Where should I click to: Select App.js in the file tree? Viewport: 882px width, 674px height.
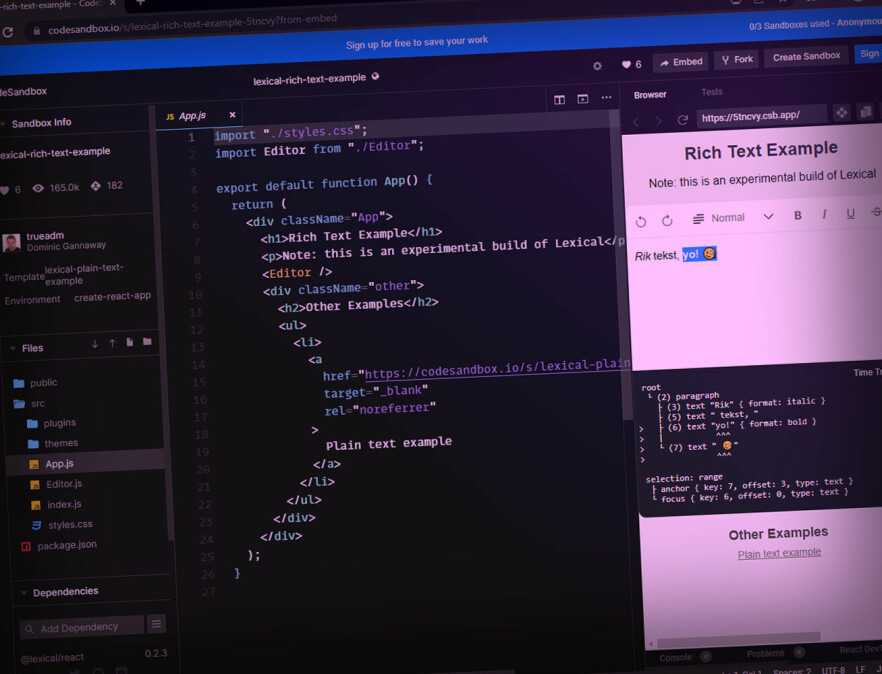86,464
